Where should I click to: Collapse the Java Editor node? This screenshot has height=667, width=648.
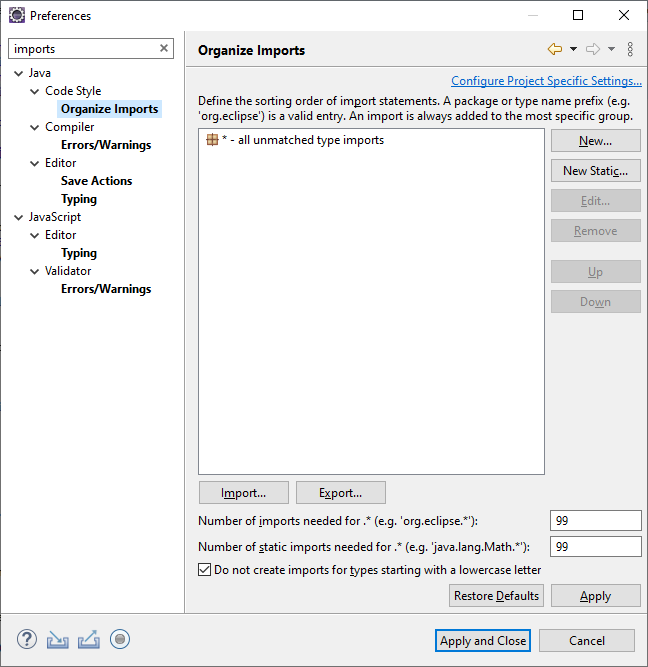(x=34, y=163)
